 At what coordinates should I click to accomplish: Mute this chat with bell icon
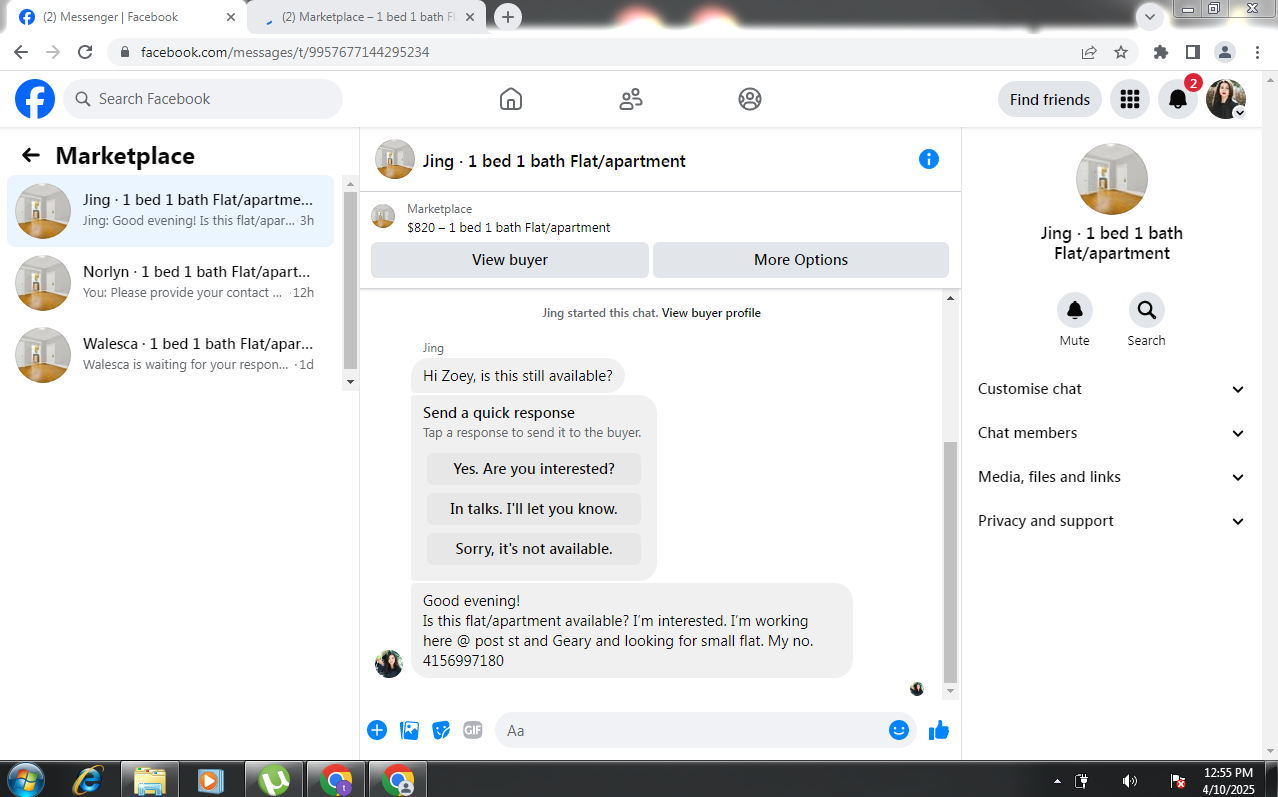[x=1075, y=310]
